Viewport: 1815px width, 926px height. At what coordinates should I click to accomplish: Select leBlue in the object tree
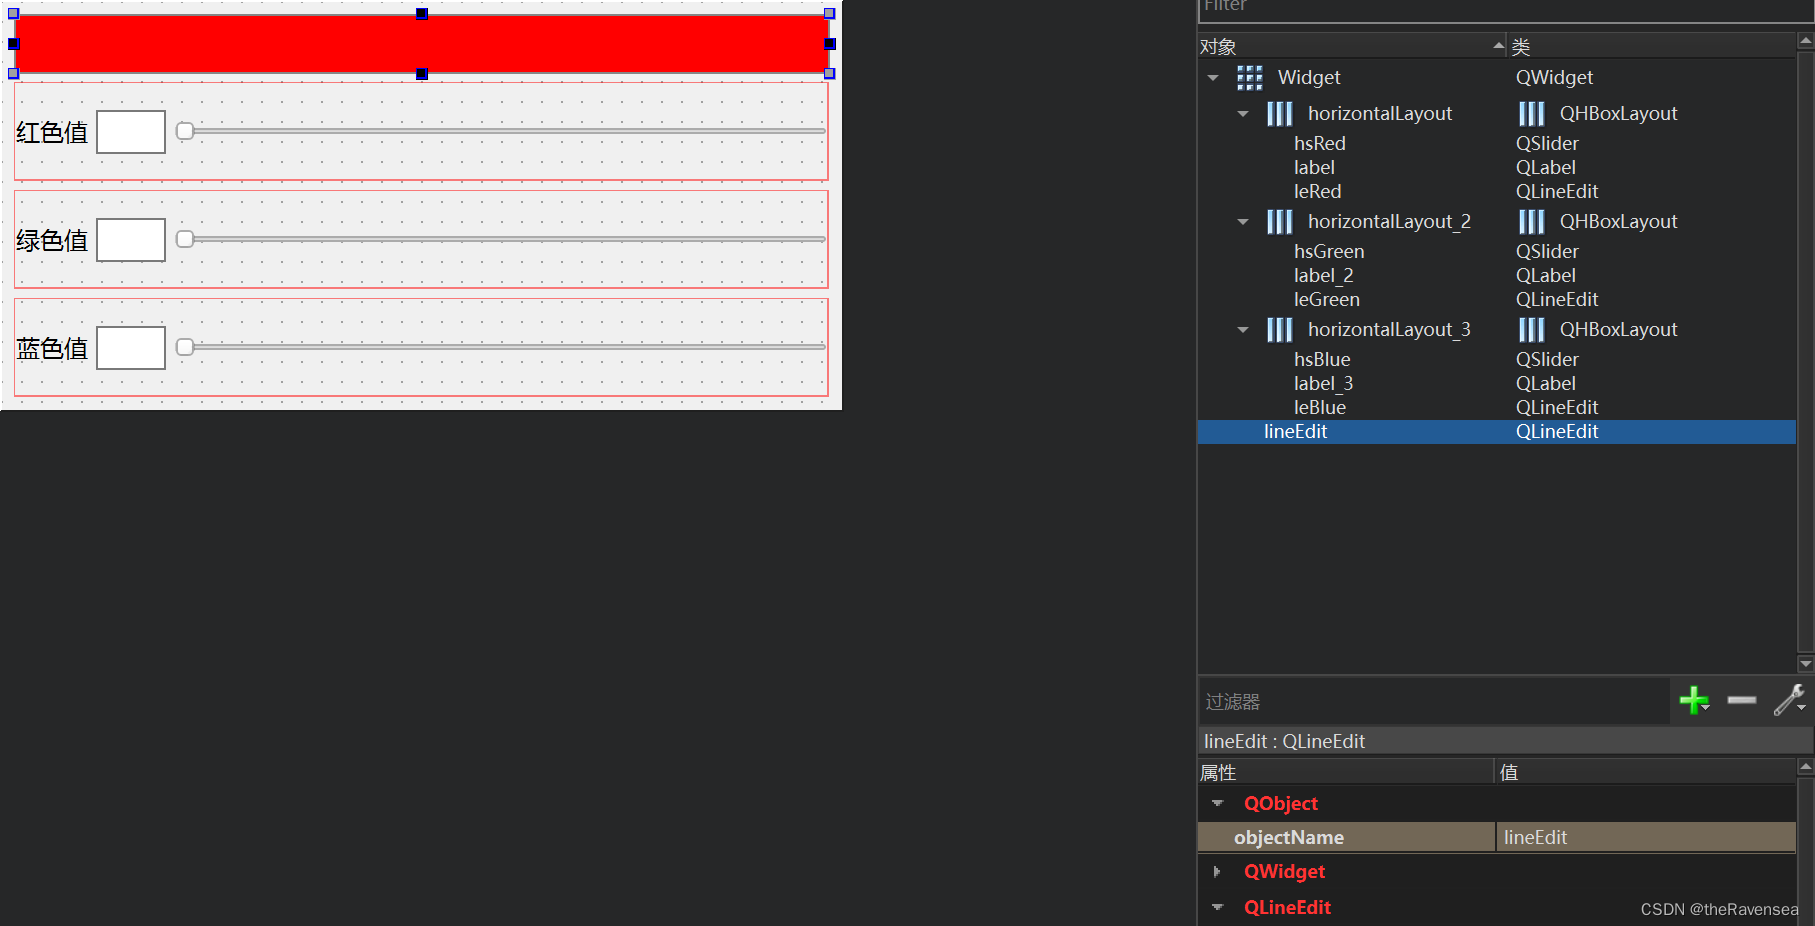[1320, 408]
